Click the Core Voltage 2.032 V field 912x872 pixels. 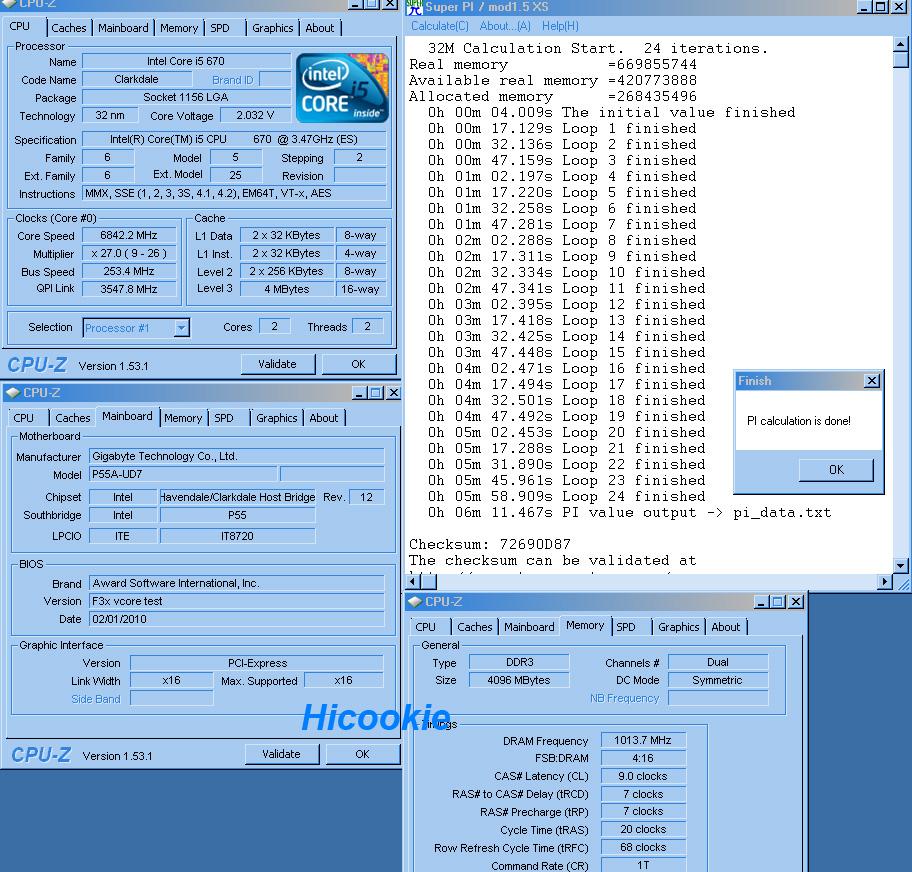(255, 116)
